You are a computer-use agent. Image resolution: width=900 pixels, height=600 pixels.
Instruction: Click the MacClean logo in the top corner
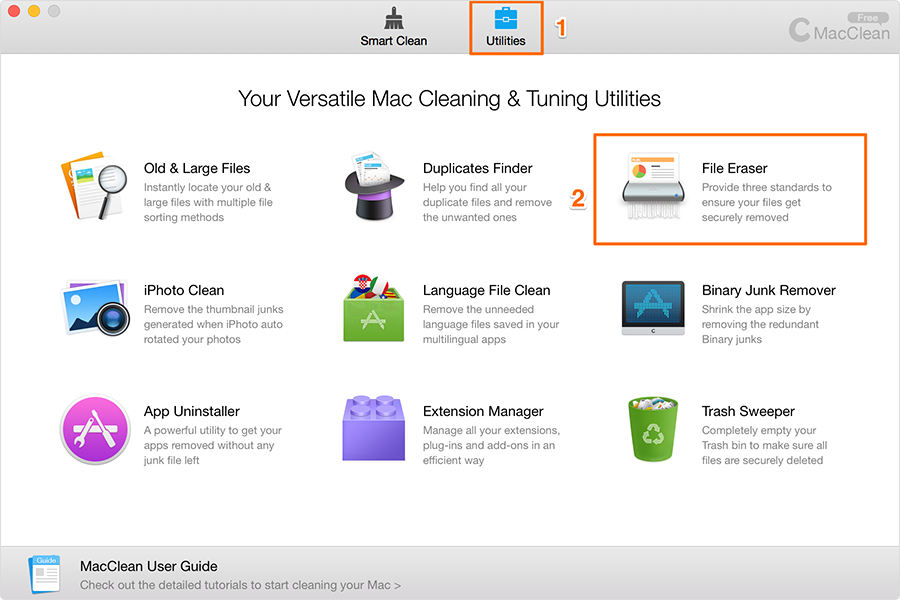(x=839, y=31)
